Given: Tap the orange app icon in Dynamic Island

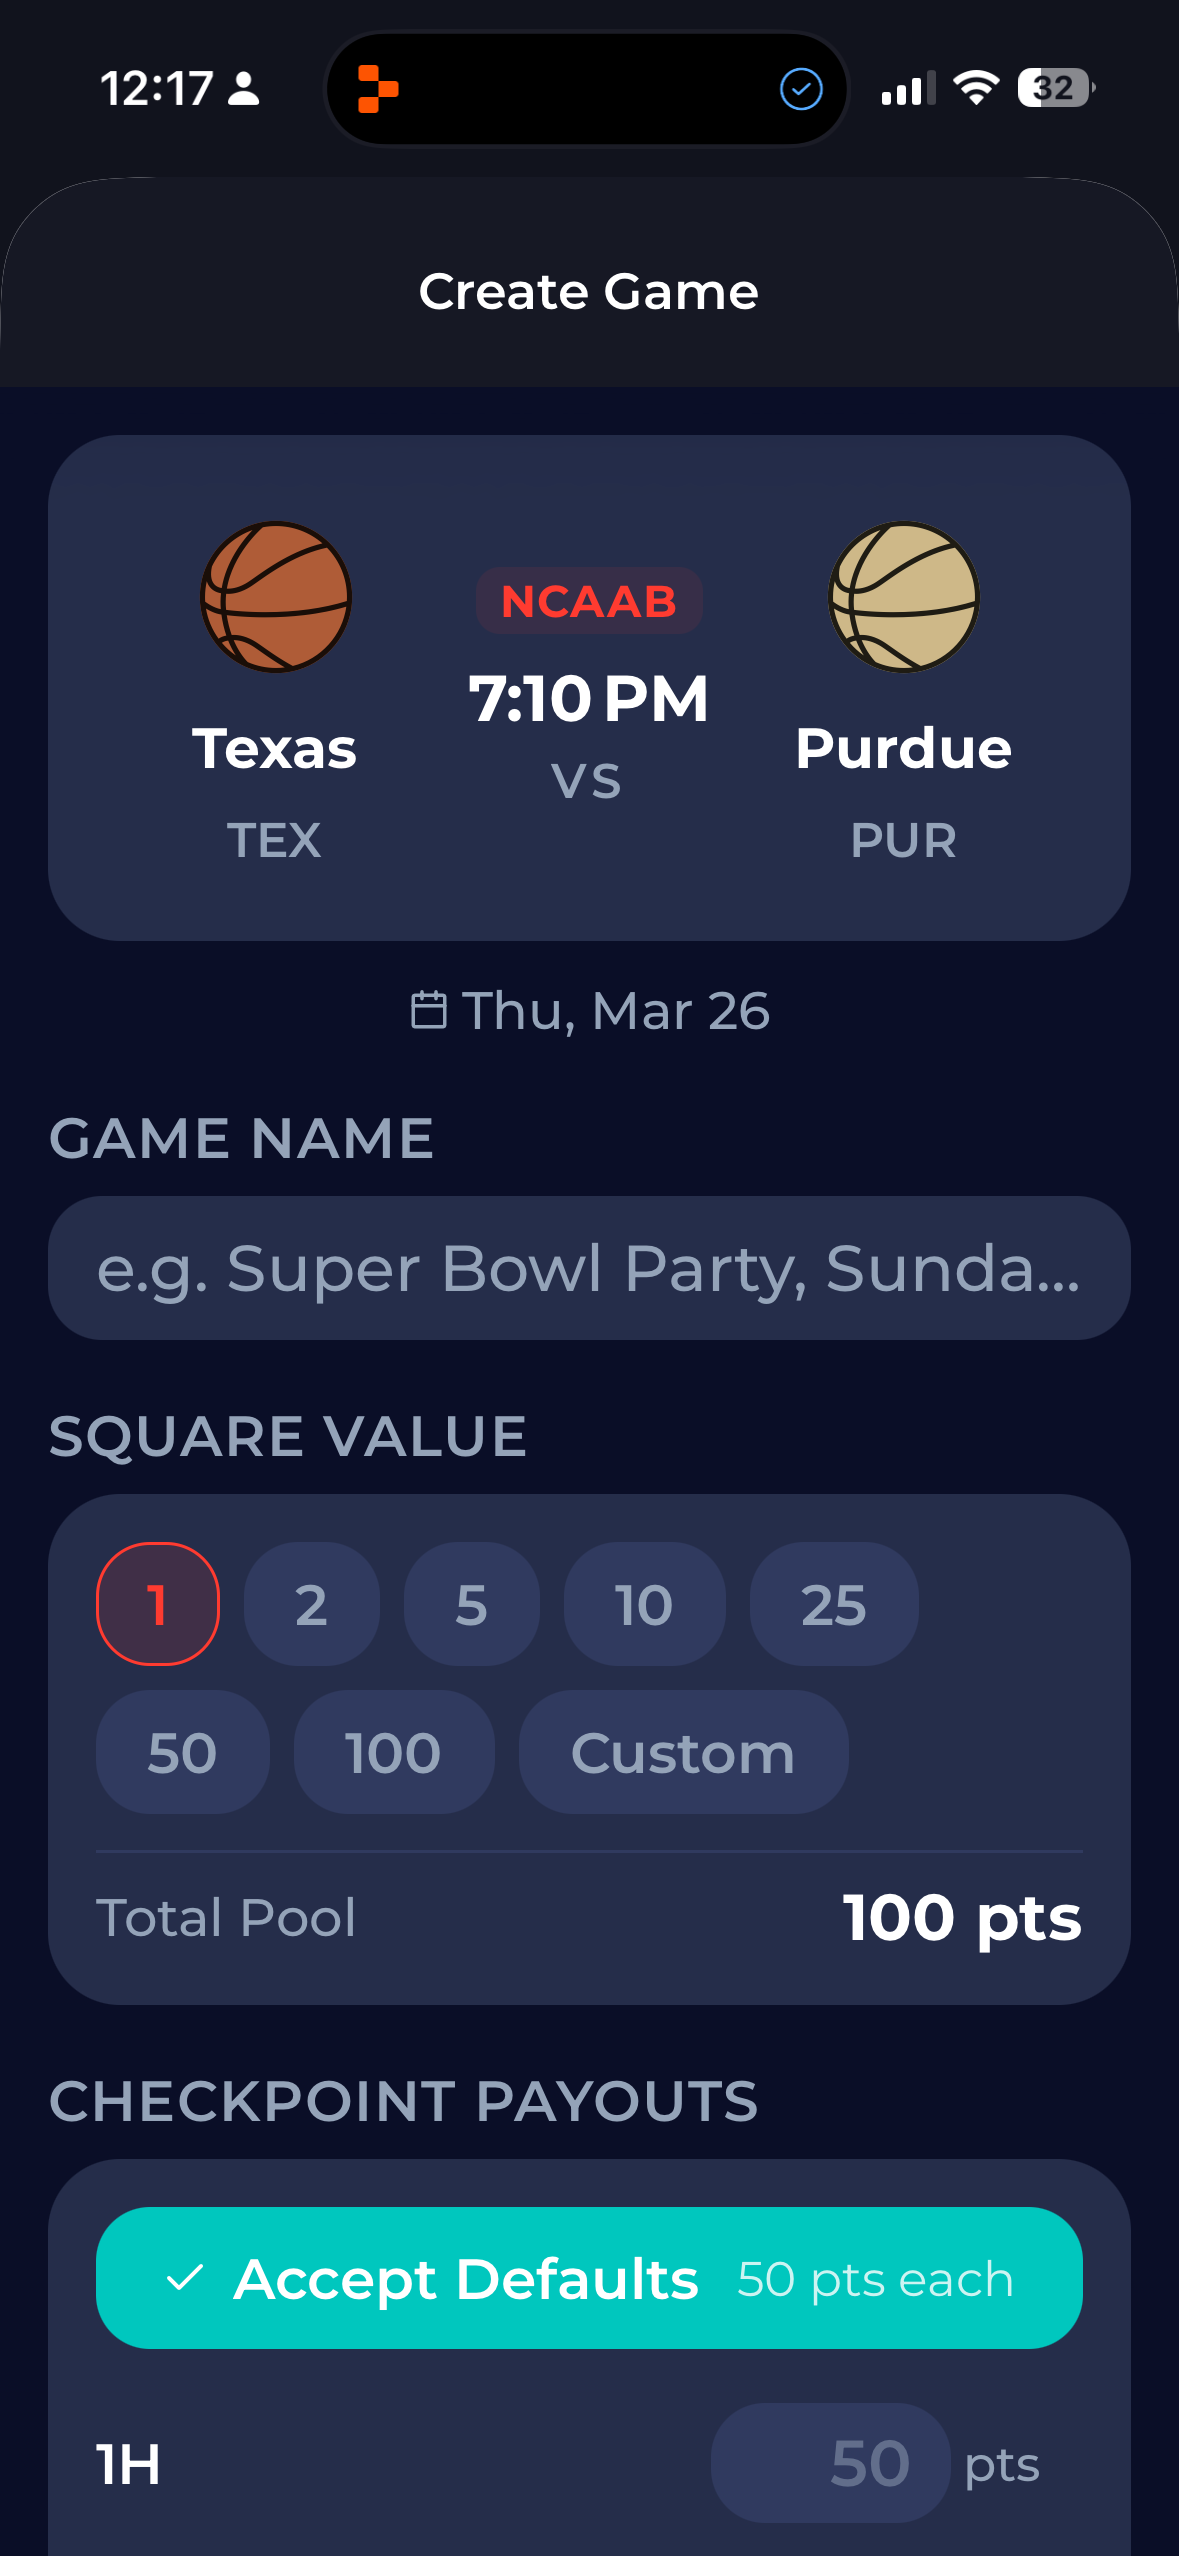Looking at the screenshot, I should 378,89.
